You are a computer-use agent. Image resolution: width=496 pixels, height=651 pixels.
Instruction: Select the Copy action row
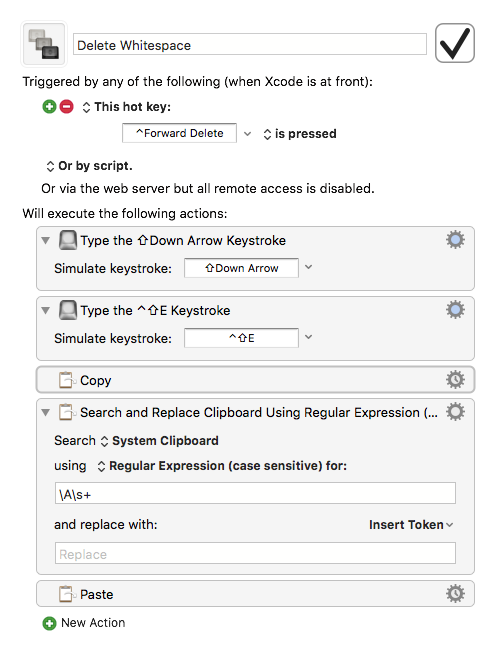255,380
